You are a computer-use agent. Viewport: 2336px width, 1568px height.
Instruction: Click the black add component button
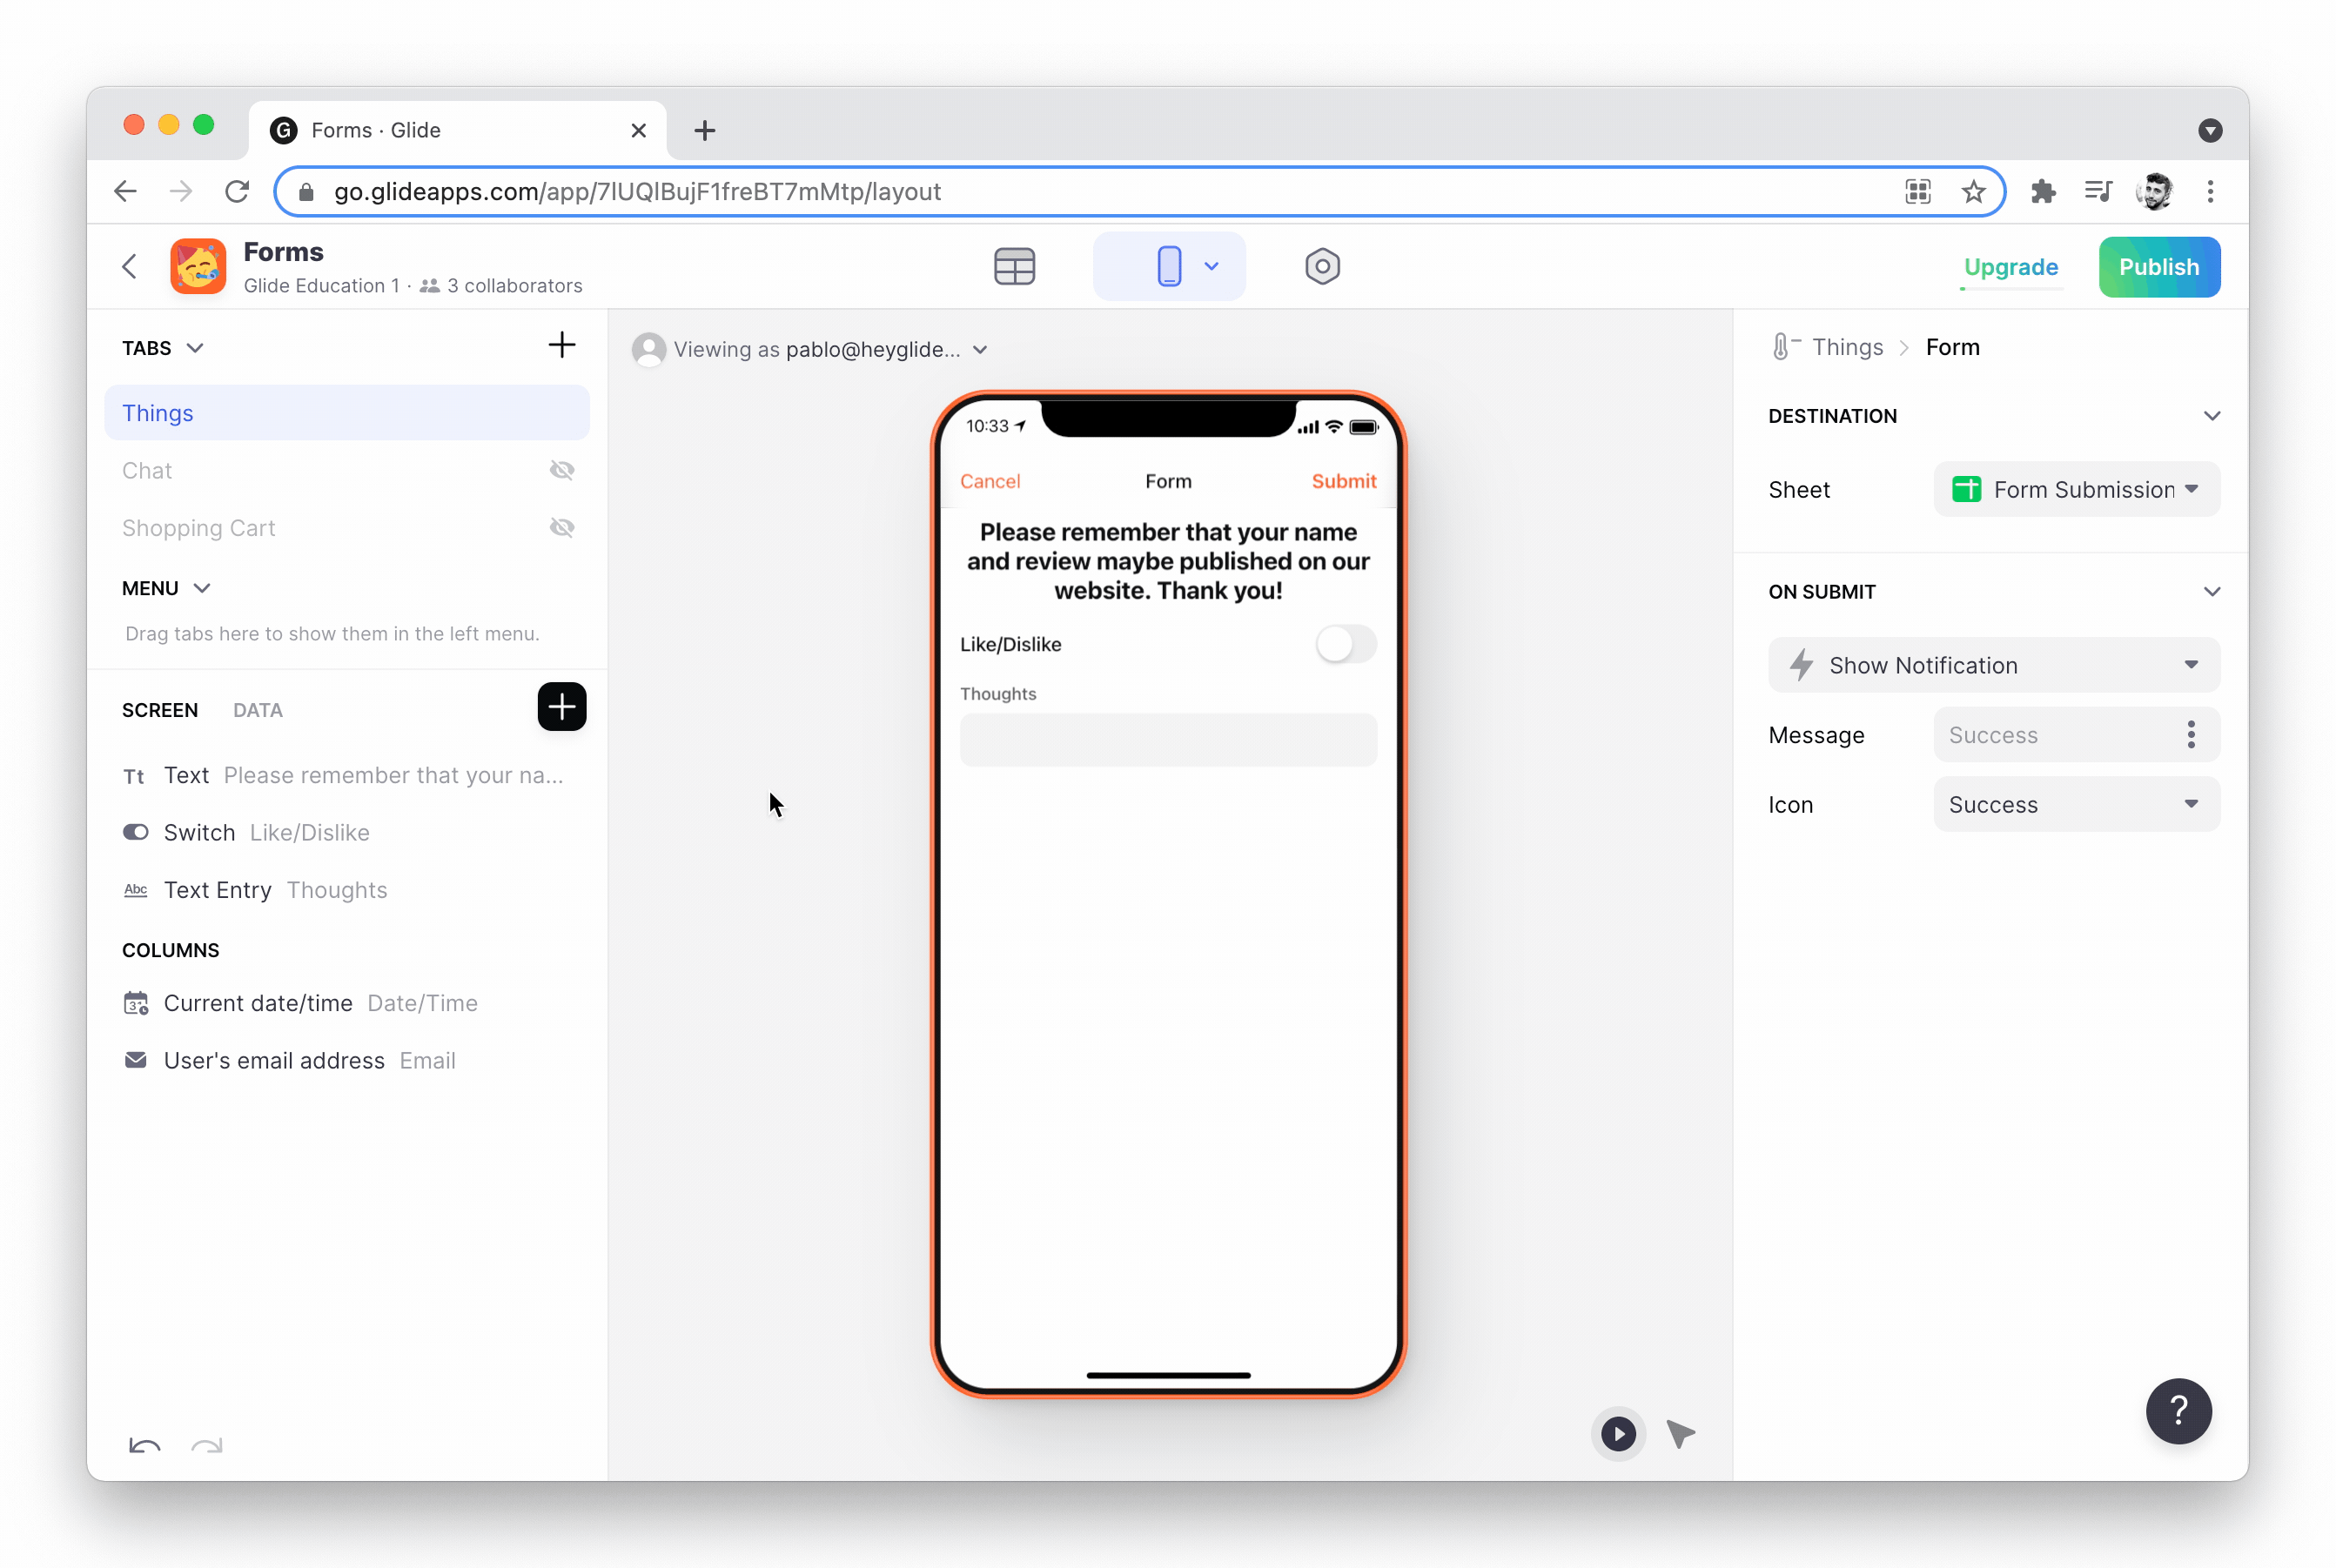pos(561,707)
